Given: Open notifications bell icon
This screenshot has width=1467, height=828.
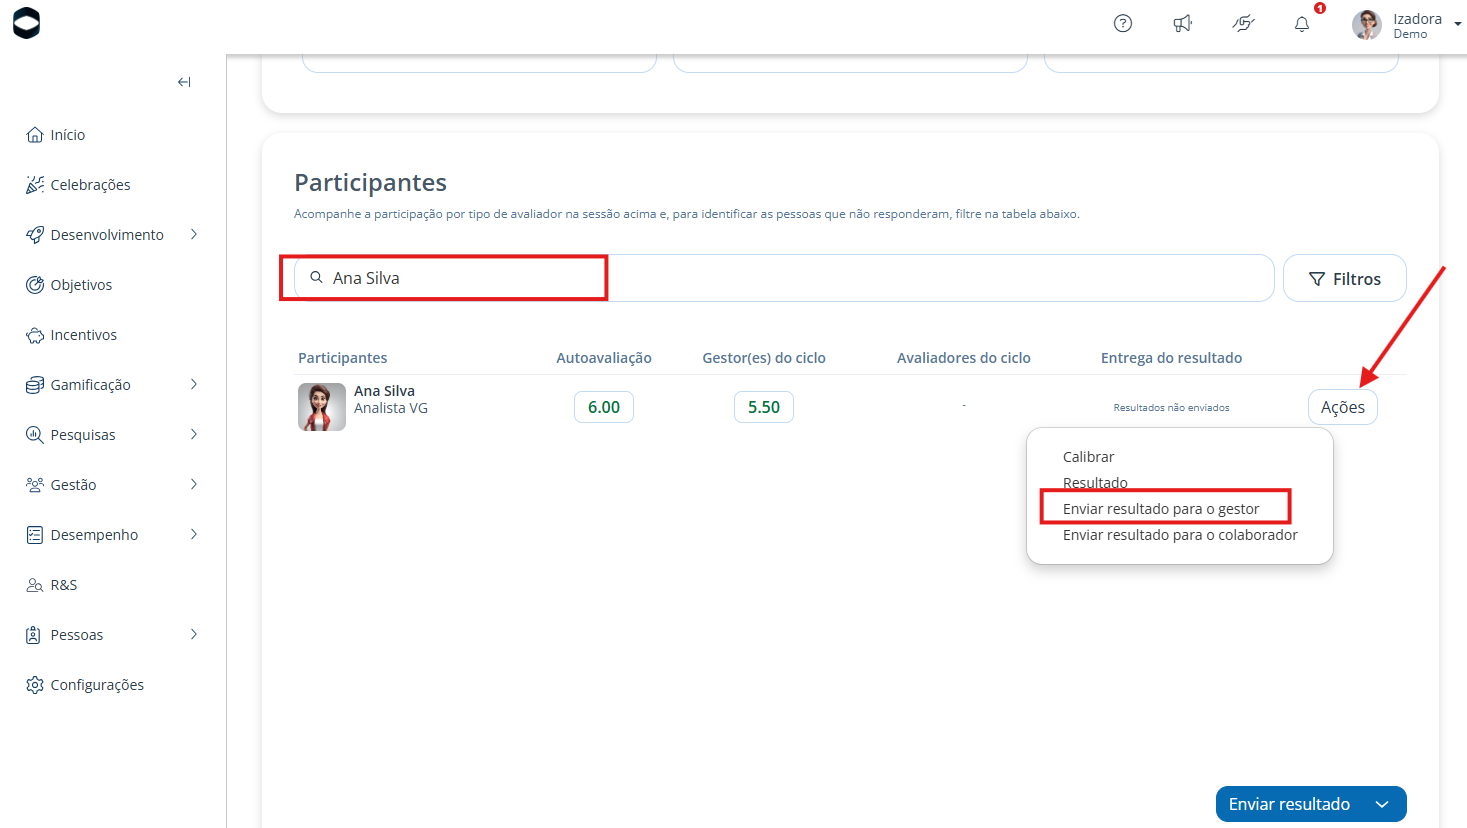Looking at the screenshot, I should tap(1302, 24).
